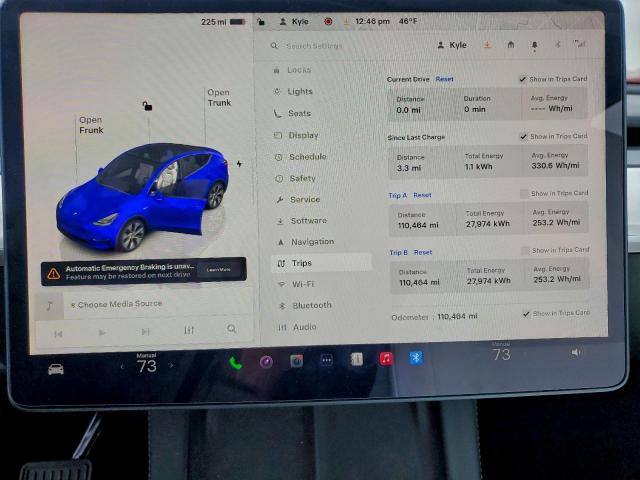This screenshot has height=480, width=640.
Task: Tap the Bluetooth icon in settings header
Action: 558,44
